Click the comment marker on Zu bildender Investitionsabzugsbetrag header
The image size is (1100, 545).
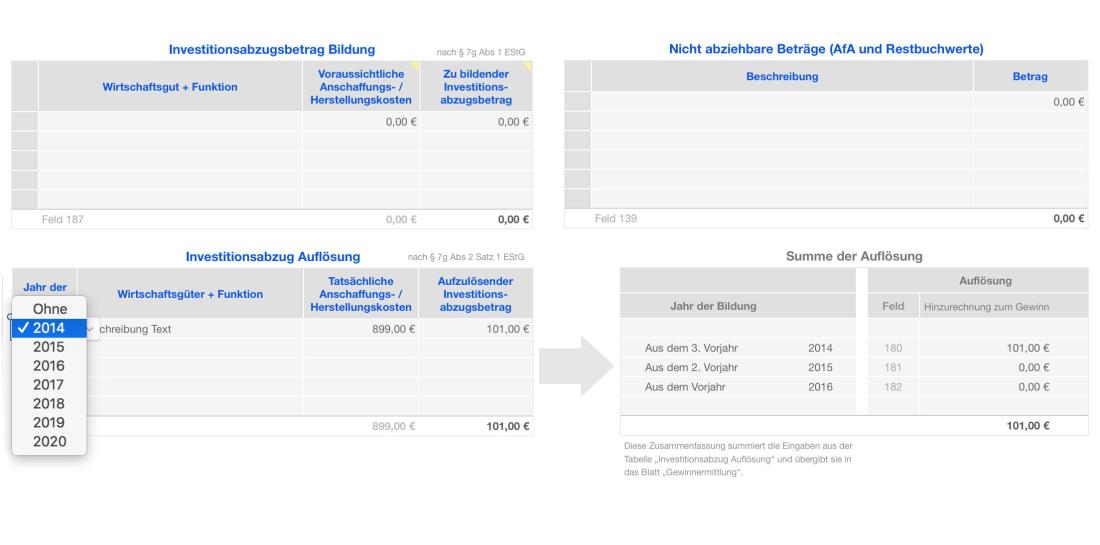coord(528,65)
